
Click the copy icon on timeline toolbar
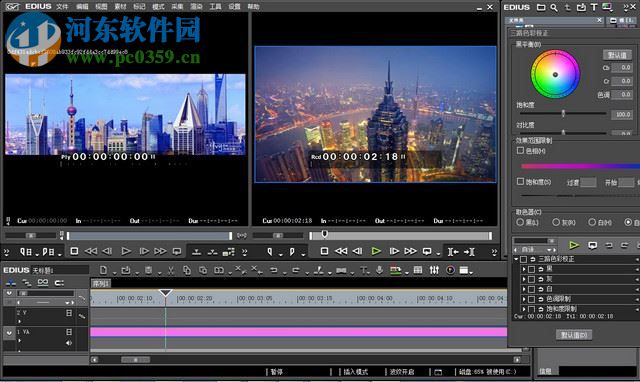[x=187, y=270]
